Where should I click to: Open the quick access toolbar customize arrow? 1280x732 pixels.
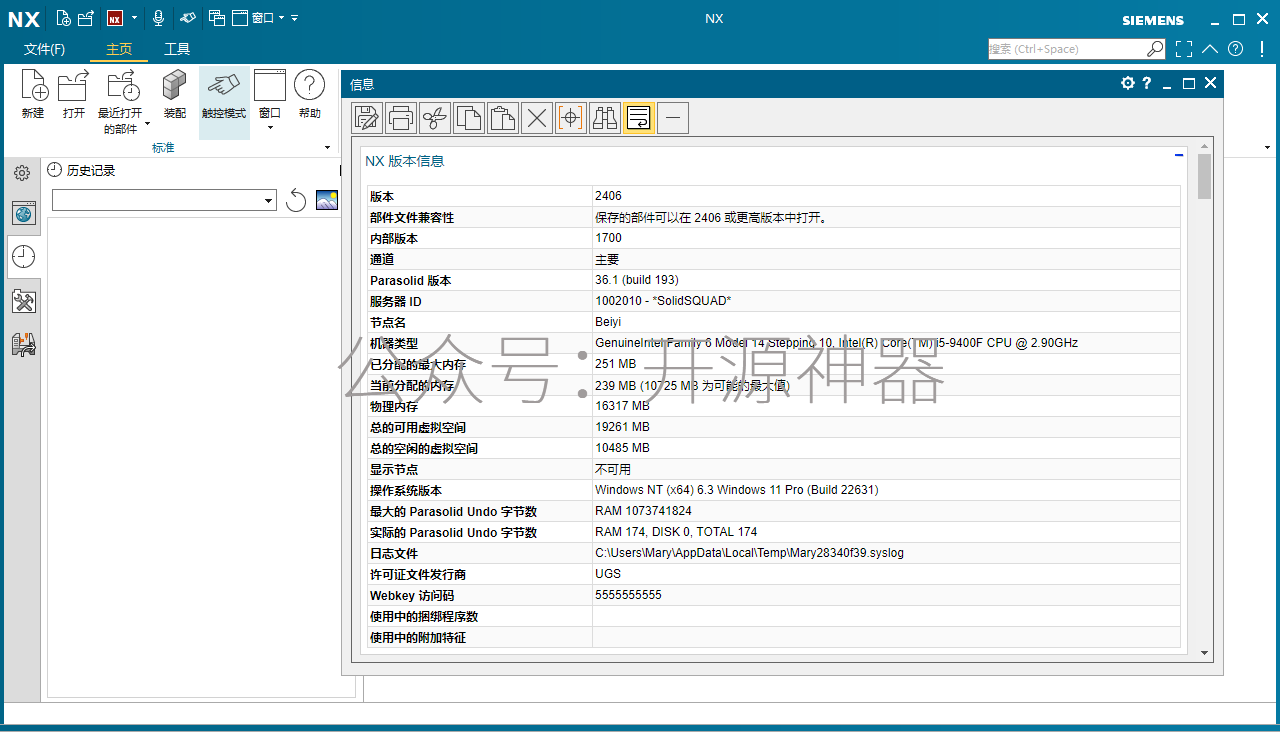click(295, 18)
